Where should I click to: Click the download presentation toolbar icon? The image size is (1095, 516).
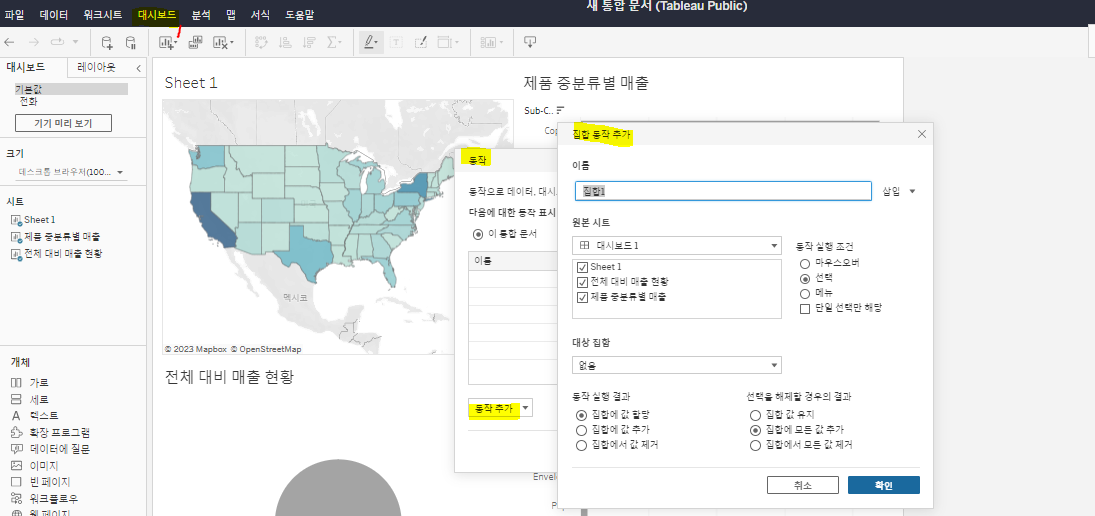pyautogui.click(x=530, y=43)
